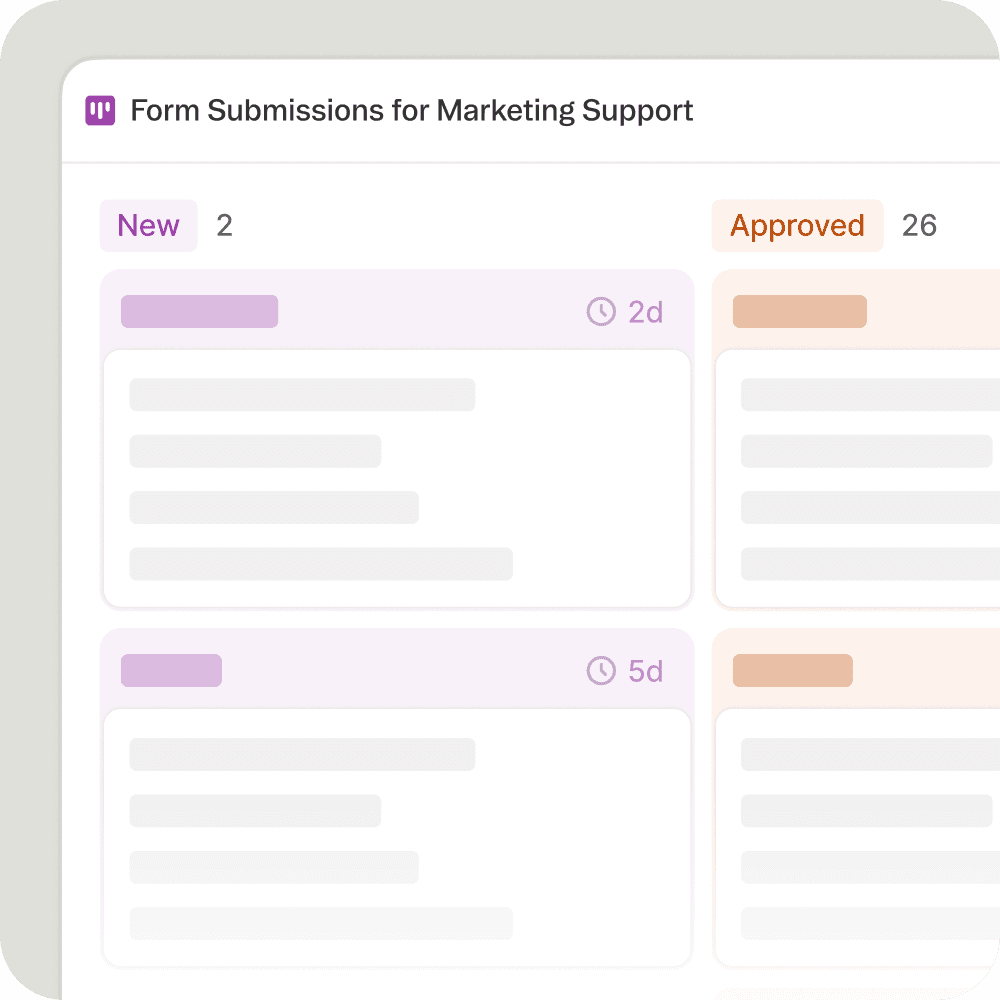Click the 2d age label on first card

point(646,312)
